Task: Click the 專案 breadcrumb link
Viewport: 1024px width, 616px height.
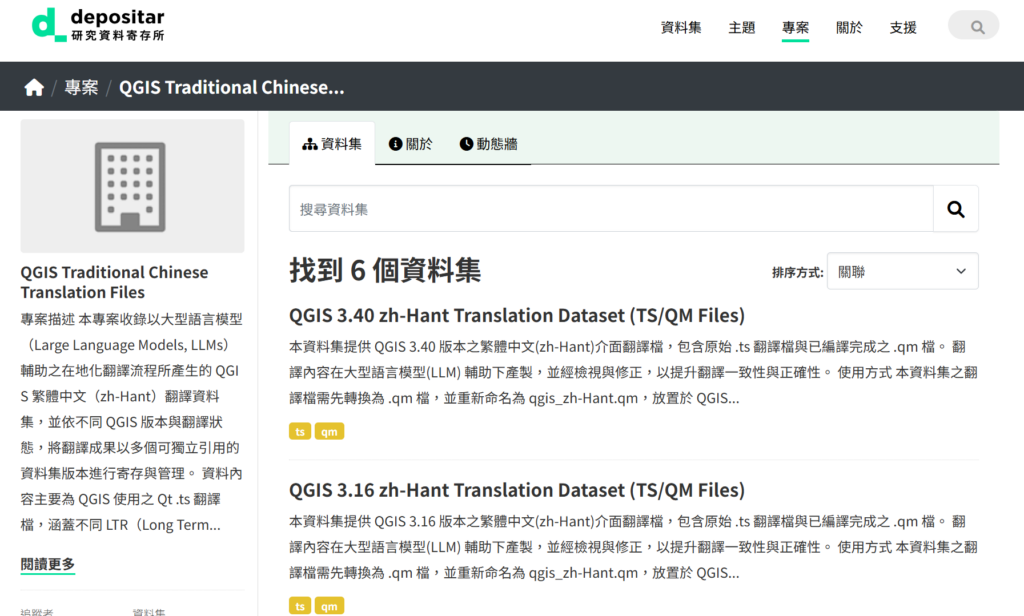Action: pyautogui.click(x=82, y=88)
